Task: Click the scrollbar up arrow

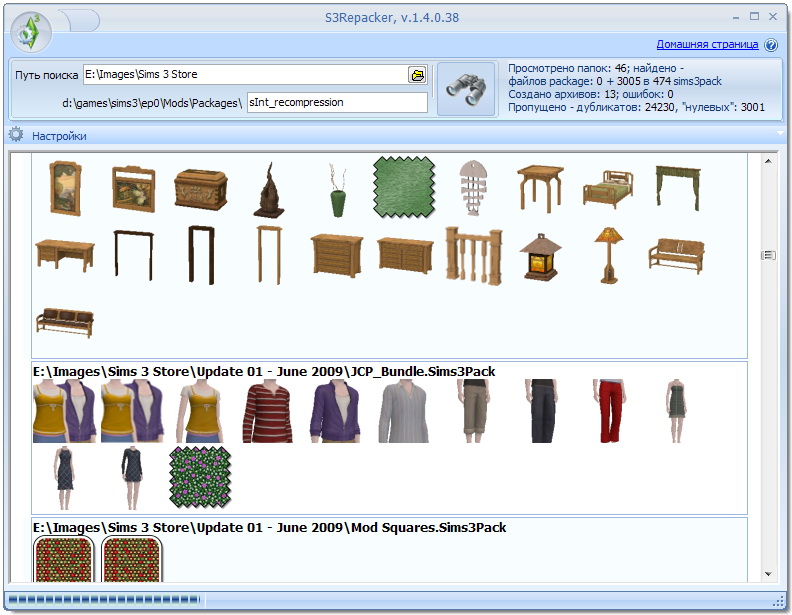Action: point(768,160)
